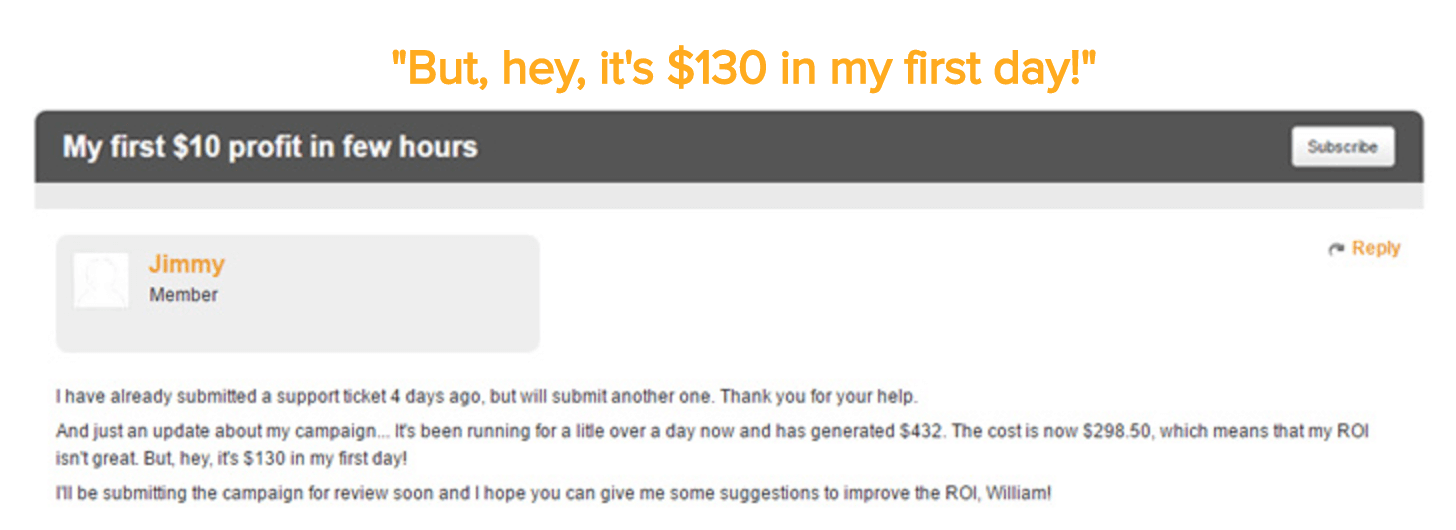Click Jimmy's blank avatar image
Image resolution: width=1456 pixels, height=530 pixels.
coord(101,280)
